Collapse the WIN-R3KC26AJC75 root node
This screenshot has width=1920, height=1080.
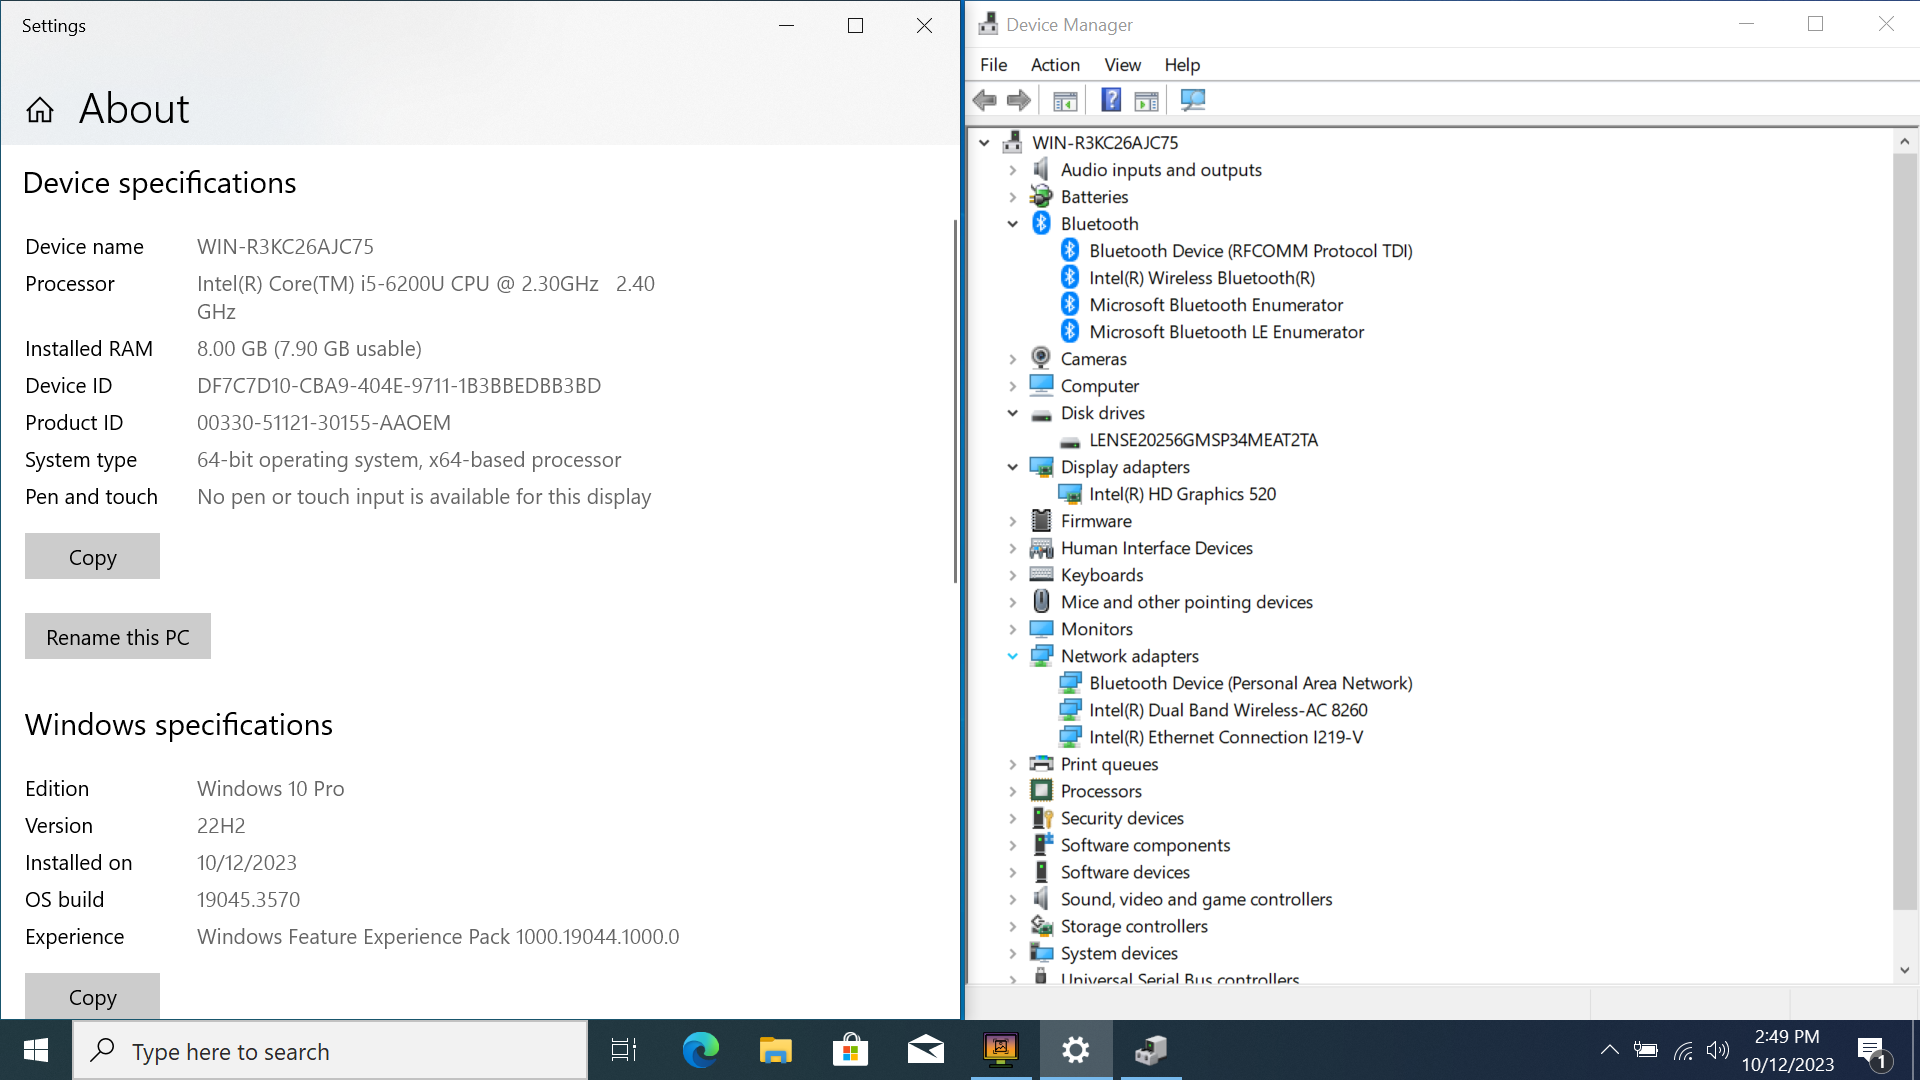tap(984, 143)
